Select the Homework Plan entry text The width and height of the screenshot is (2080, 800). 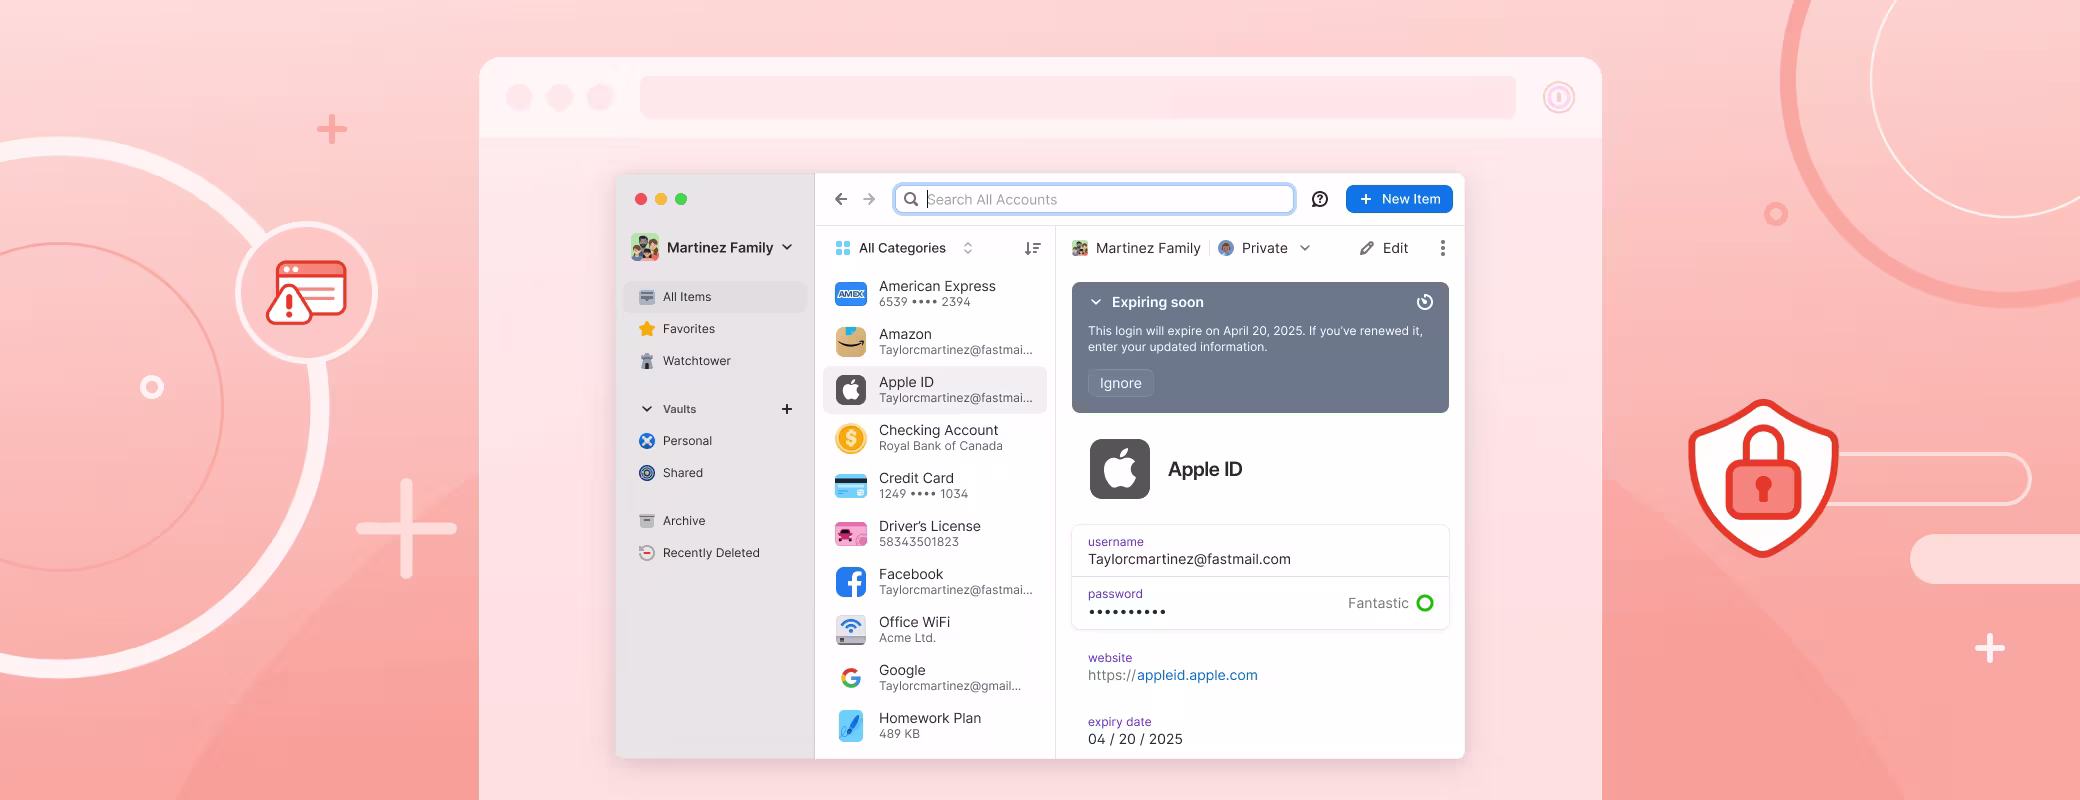coord(930,726)
